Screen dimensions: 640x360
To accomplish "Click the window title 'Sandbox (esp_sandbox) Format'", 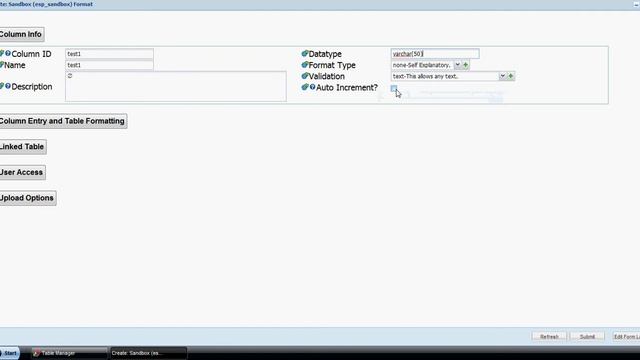I will tap(51, 4).
